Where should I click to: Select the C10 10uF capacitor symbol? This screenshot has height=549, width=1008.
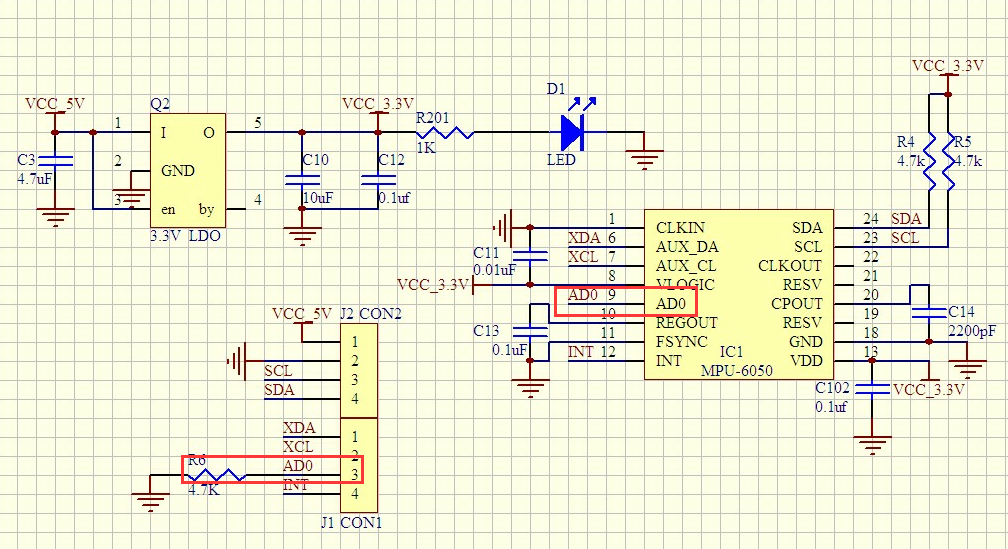(x=302, y=180)
